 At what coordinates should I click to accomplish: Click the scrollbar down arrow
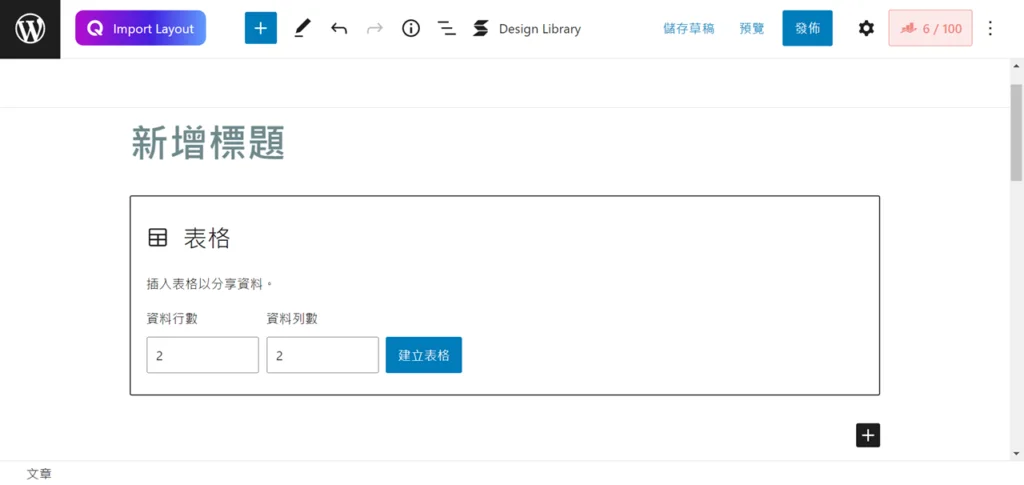pyautogui.click(x=1017, y=453)
